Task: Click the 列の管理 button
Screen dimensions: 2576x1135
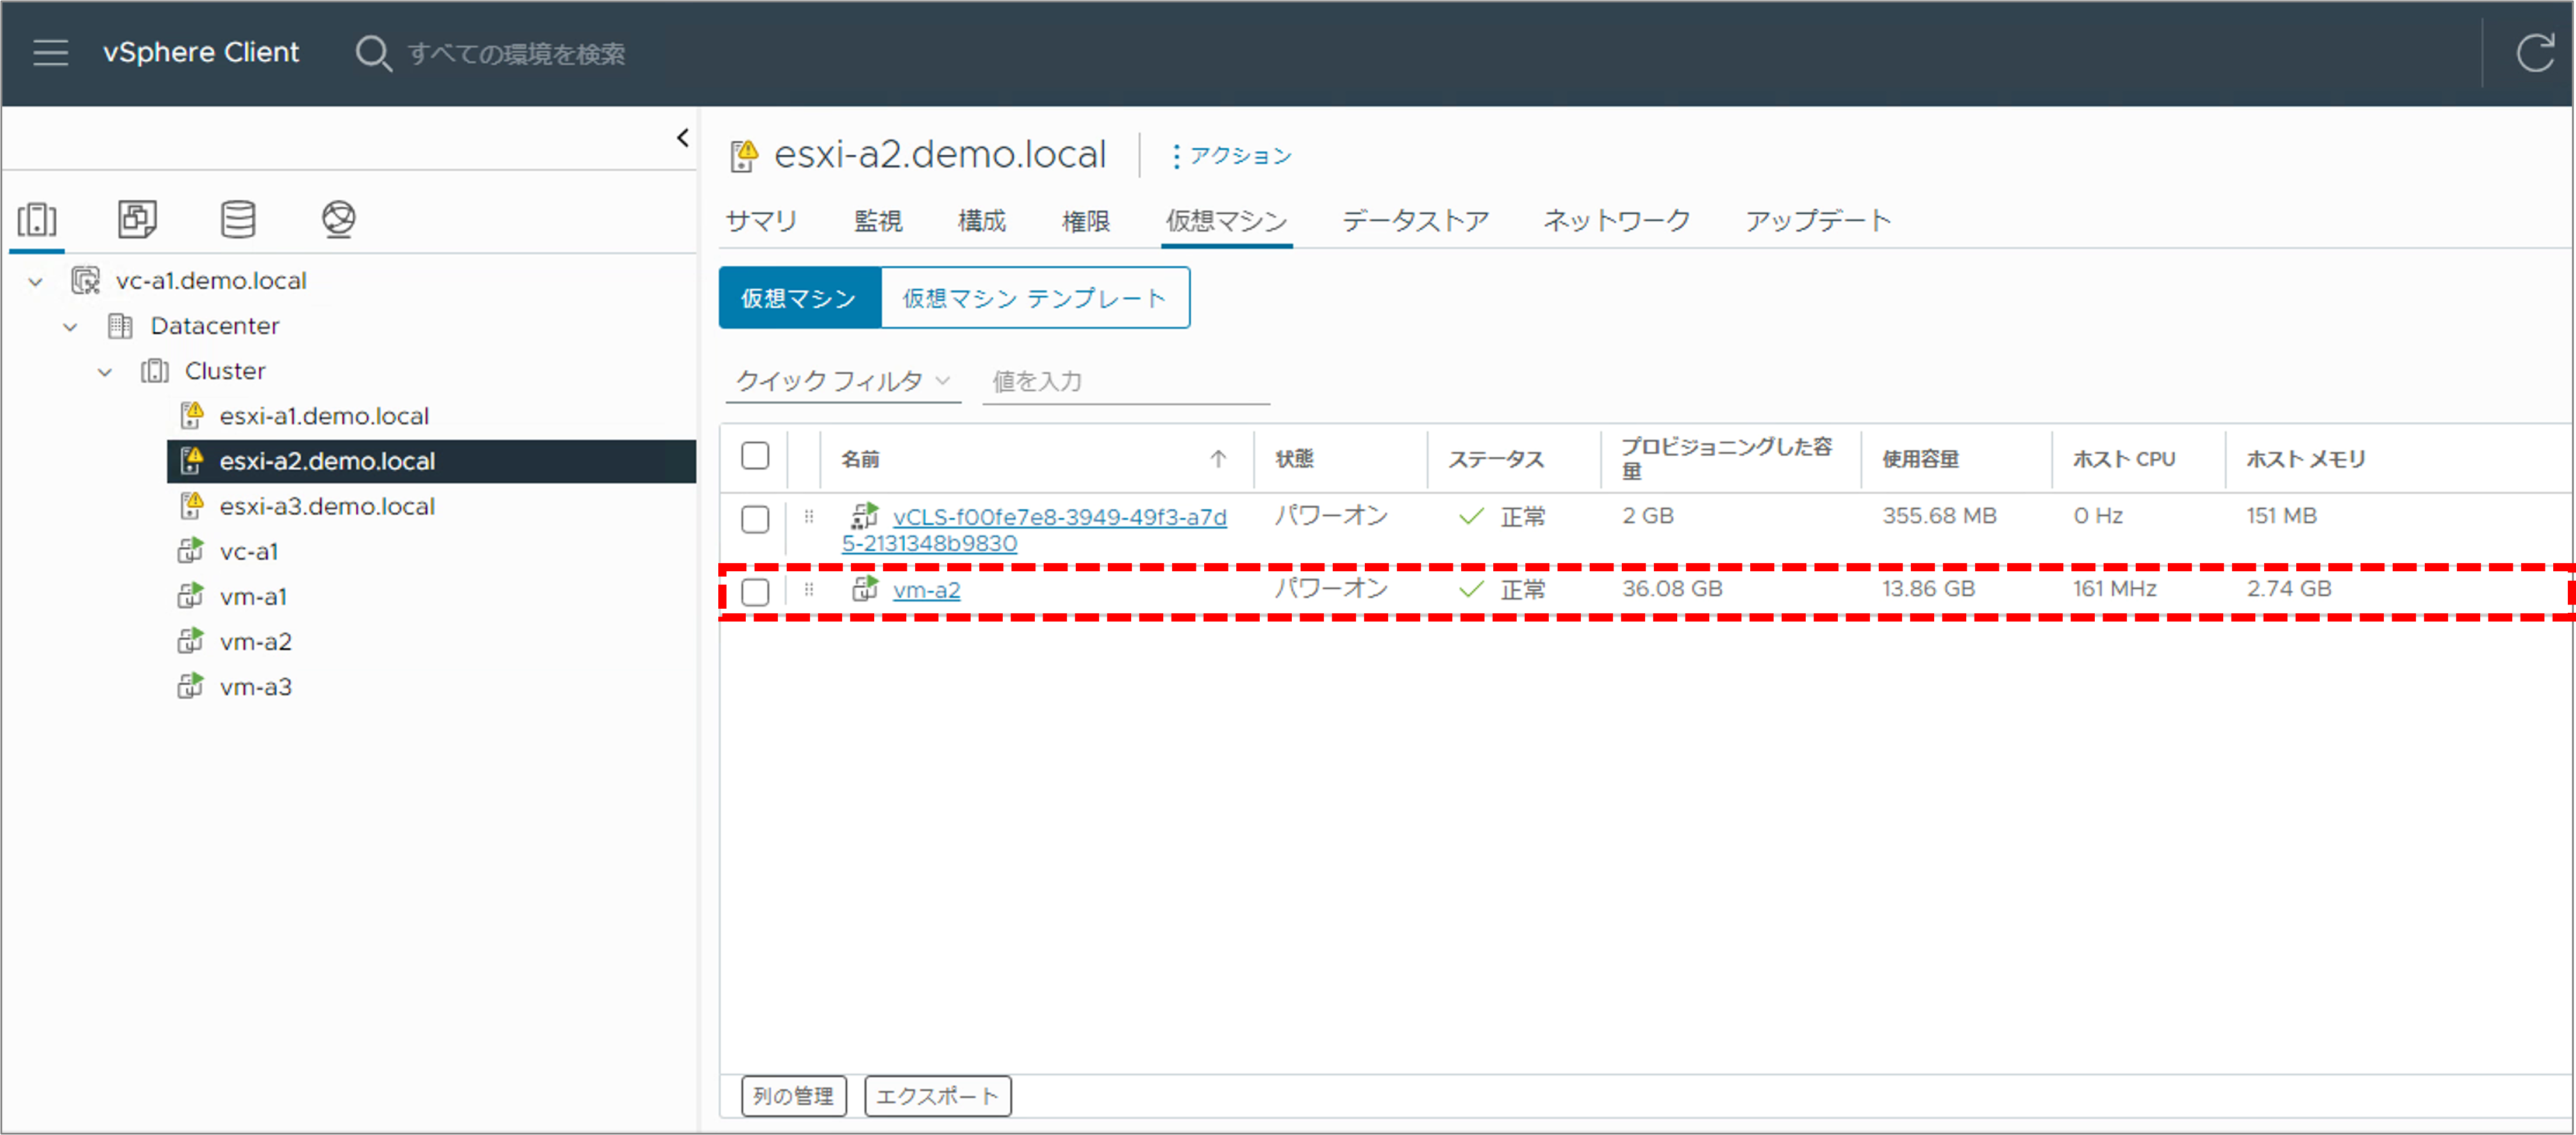Action: point(794,1096)
